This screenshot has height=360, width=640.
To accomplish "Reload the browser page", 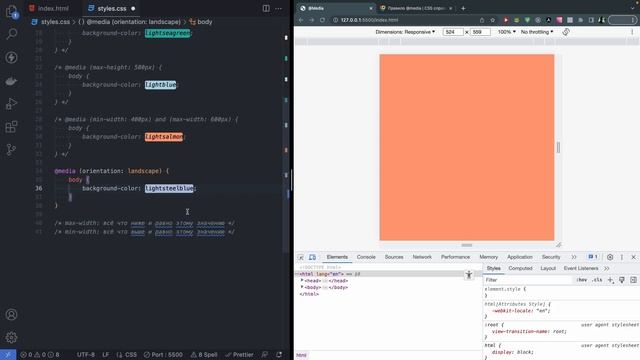I will [322, 20].
